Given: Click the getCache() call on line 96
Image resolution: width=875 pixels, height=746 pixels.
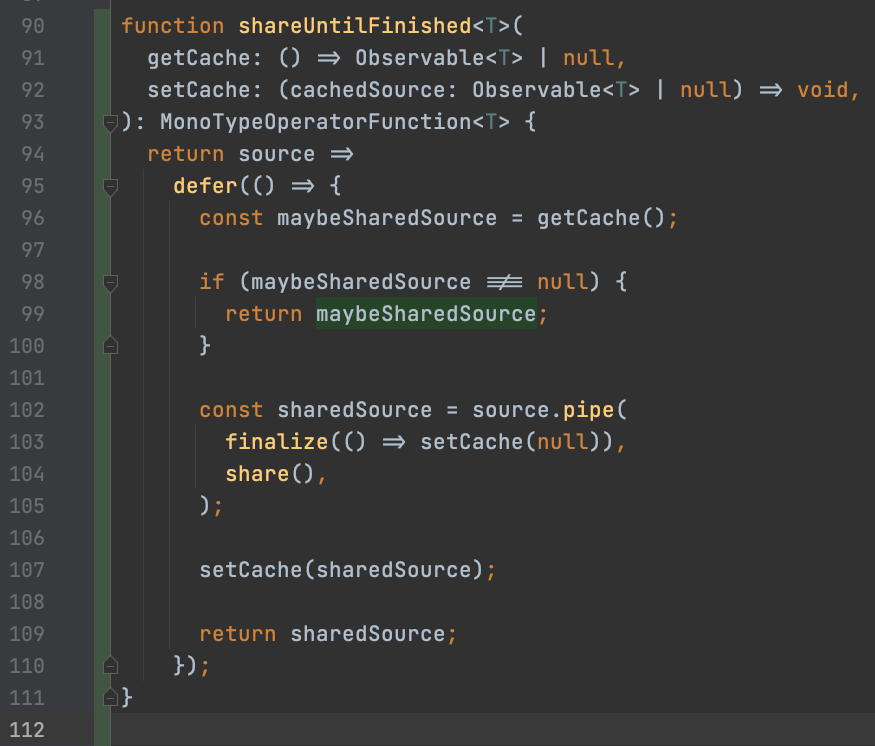Looking at the screenshot, I should [x=601, y=218].
